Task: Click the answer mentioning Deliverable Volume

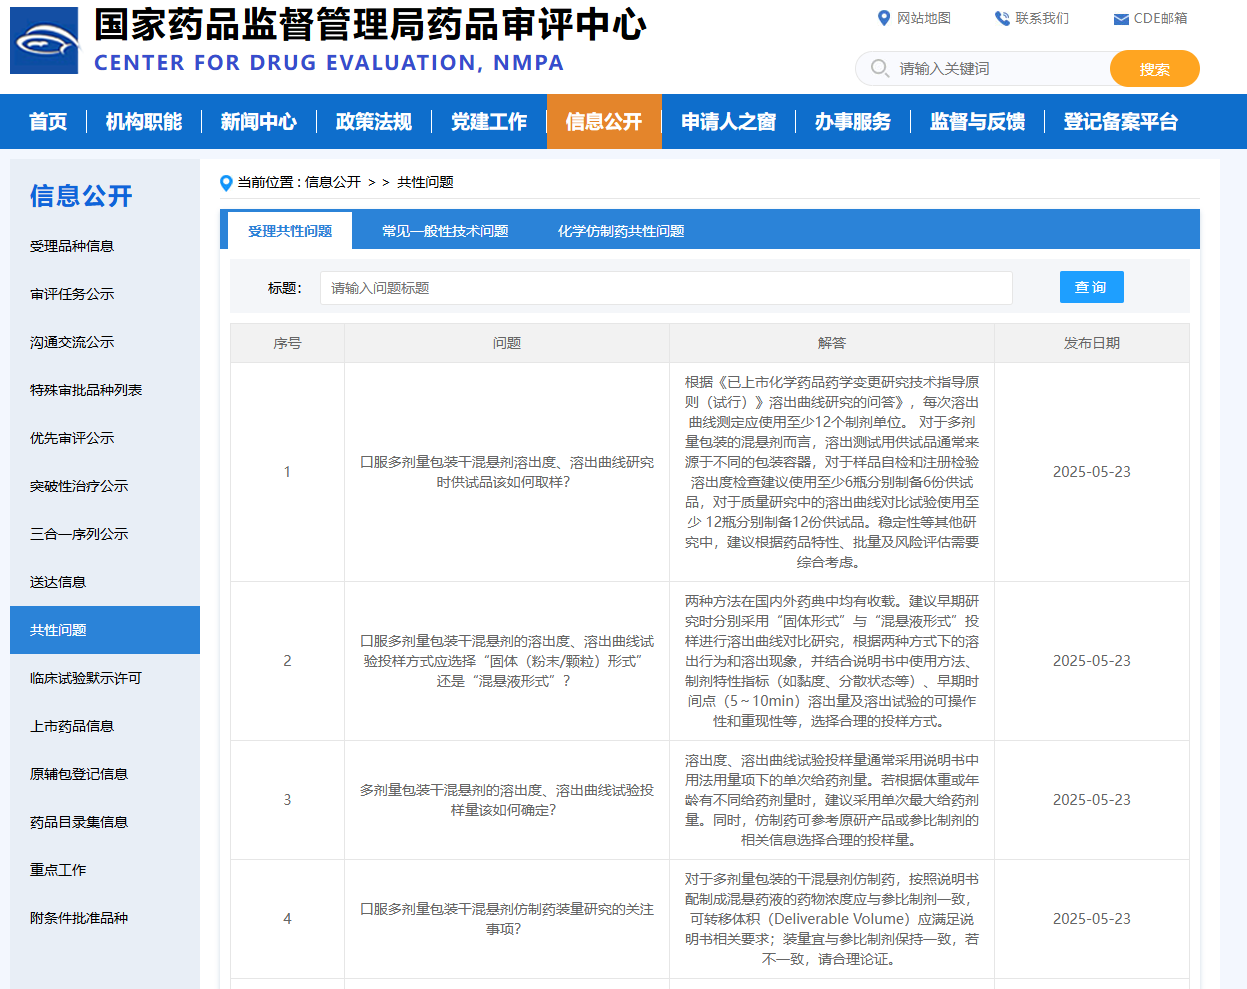Action: [832, 919]
